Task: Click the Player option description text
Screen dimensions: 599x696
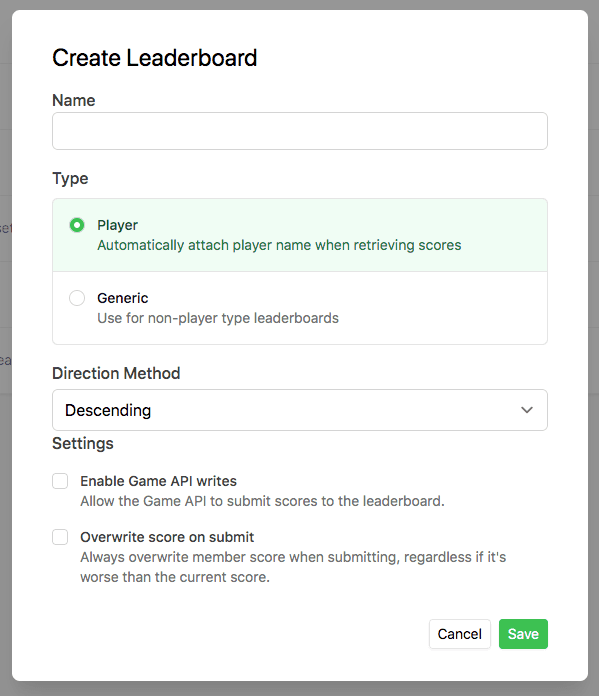Action: [x=279, y=245]
